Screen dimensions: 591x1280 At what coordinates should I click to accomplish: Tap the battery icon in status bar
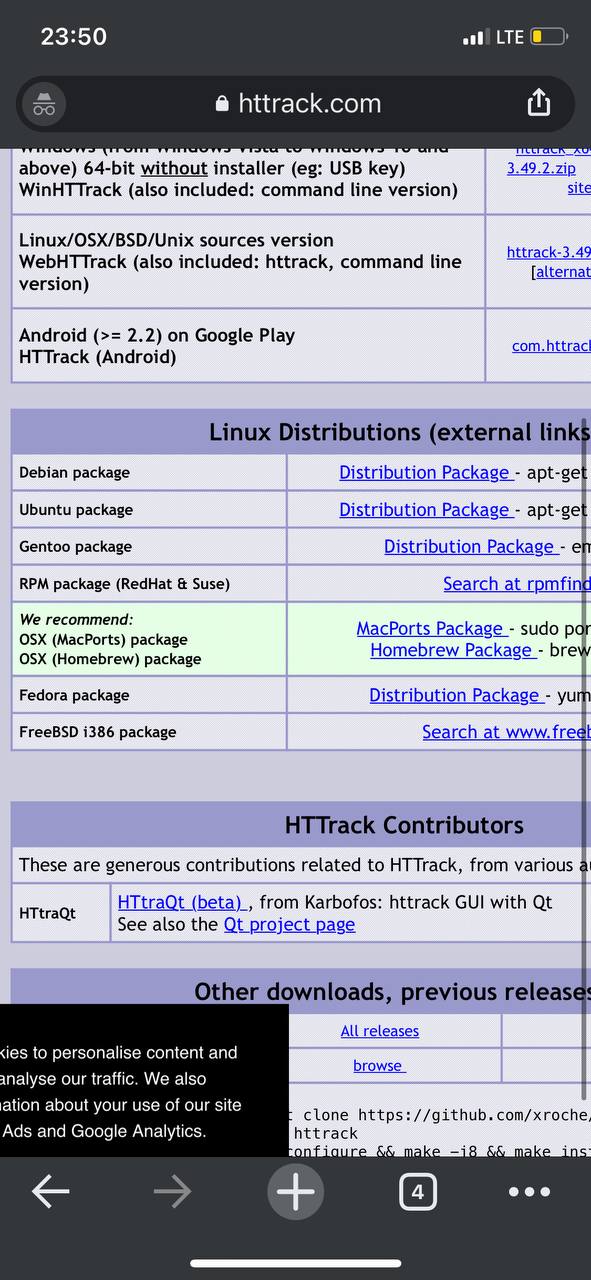click(x=549, y=37)
